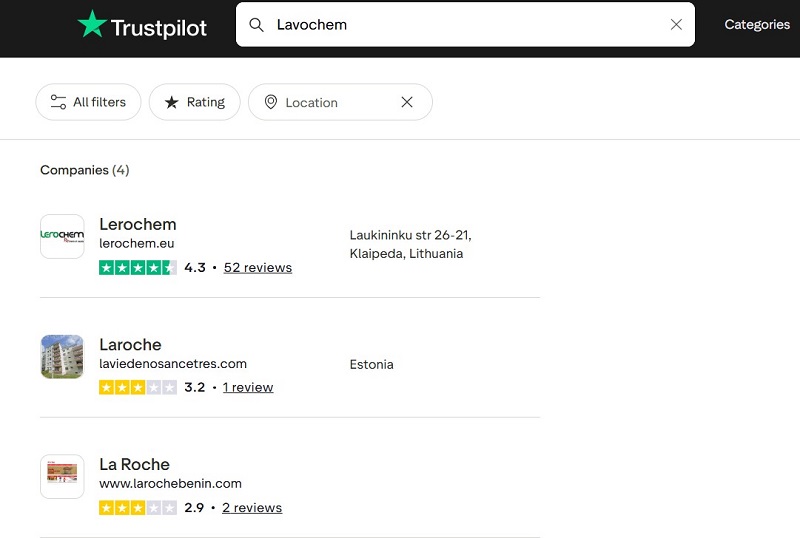800x538 pixels.
Task: Open Lerochem's 52 reviews link
Action: coord(258,267)
